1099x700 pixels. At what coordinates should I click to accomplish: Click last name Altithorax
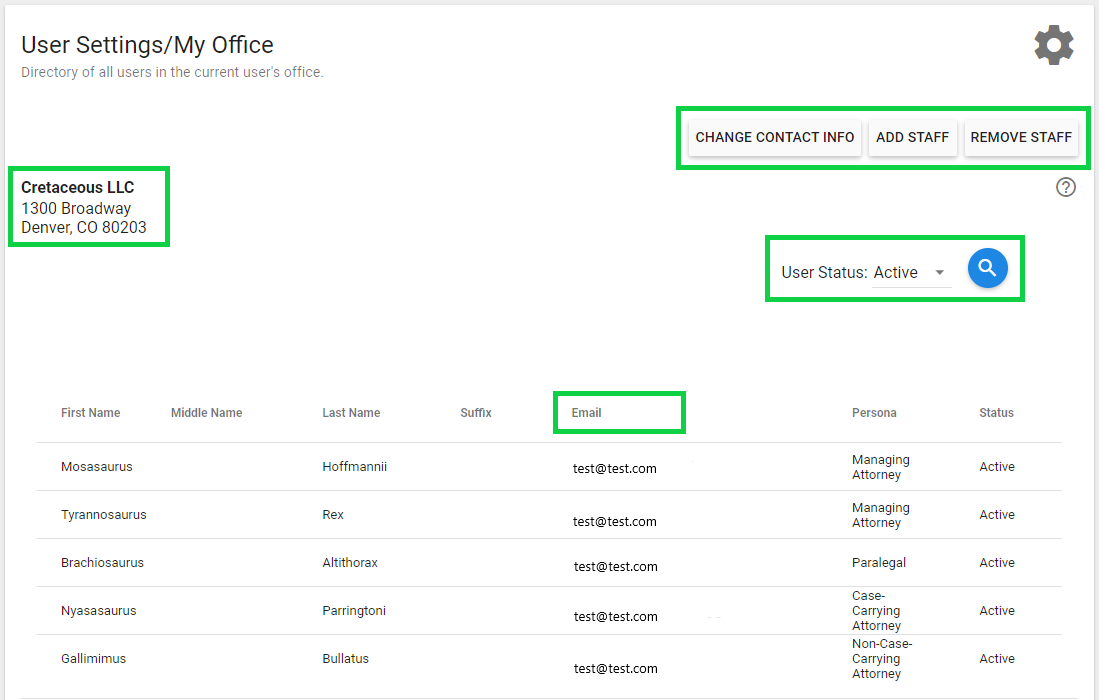pos(350,563)
